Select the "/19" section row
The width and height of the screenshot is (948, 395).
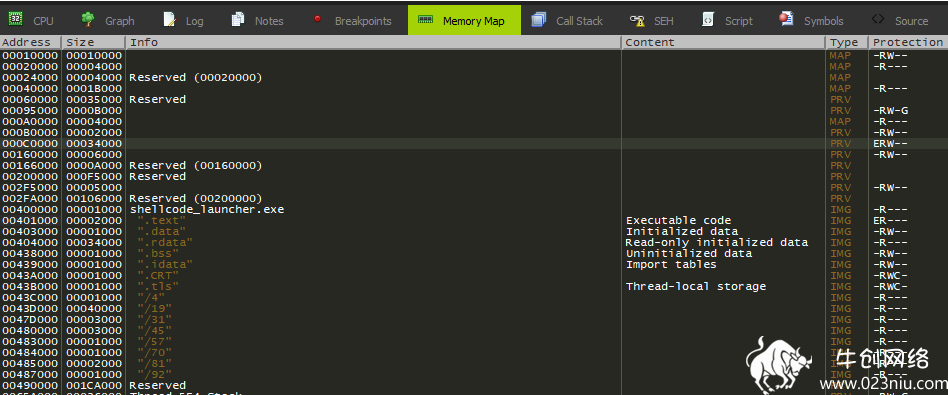[474, 308]
